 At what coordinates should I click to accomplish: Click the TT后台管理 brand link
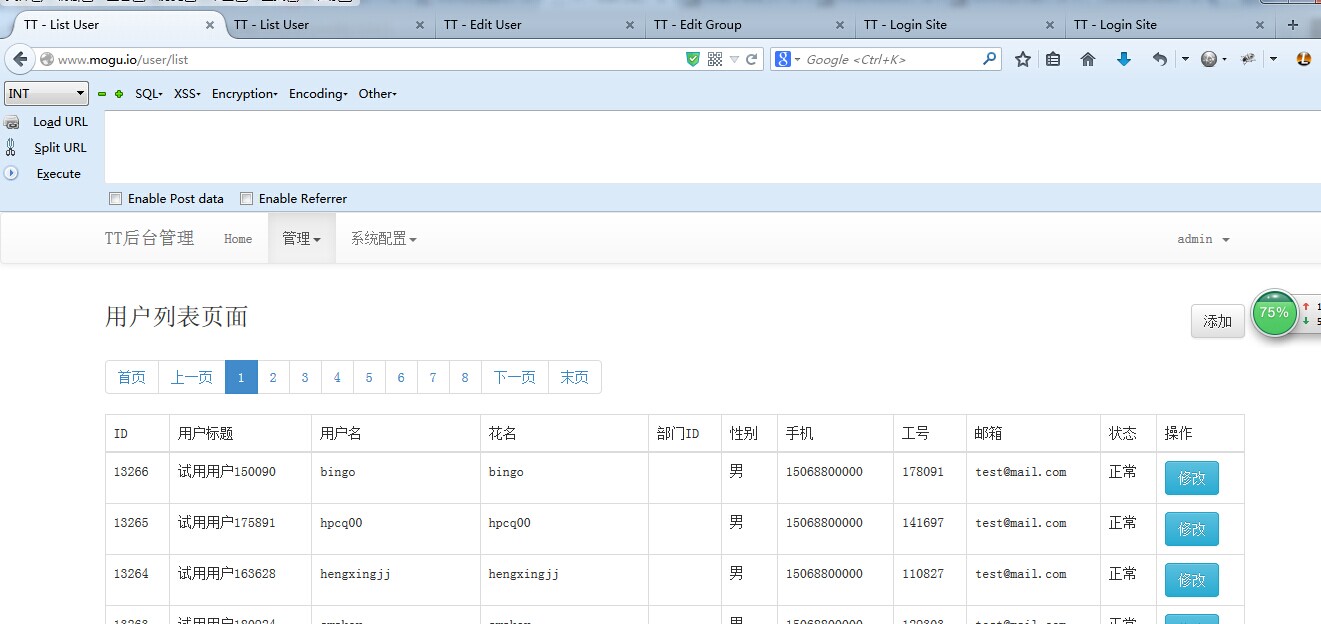[x=150, y=238]
